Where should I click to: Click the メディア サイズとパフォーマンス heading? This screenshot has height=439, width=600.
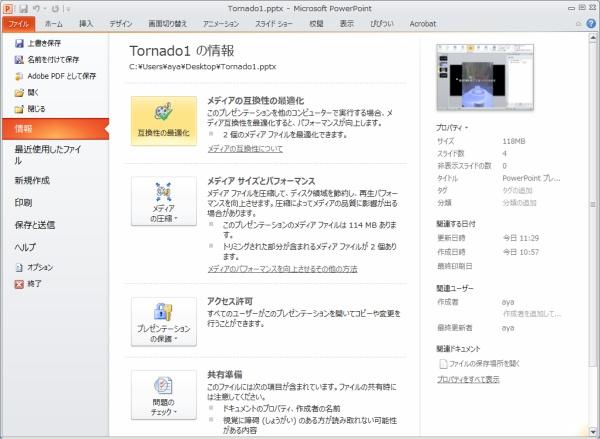[x=261, y=181]
